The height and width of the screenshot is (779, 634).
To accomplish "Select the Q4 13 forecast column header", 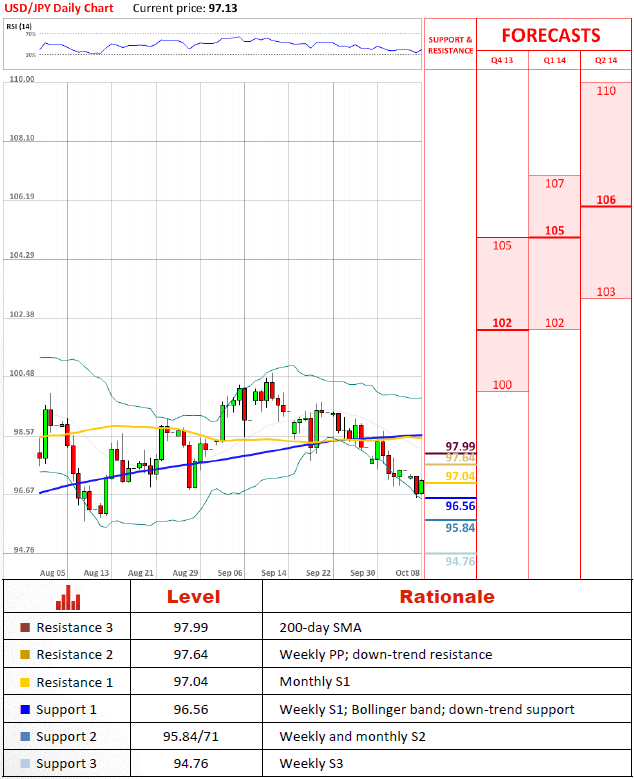I will pyautogui.click(x=502, y=60).
